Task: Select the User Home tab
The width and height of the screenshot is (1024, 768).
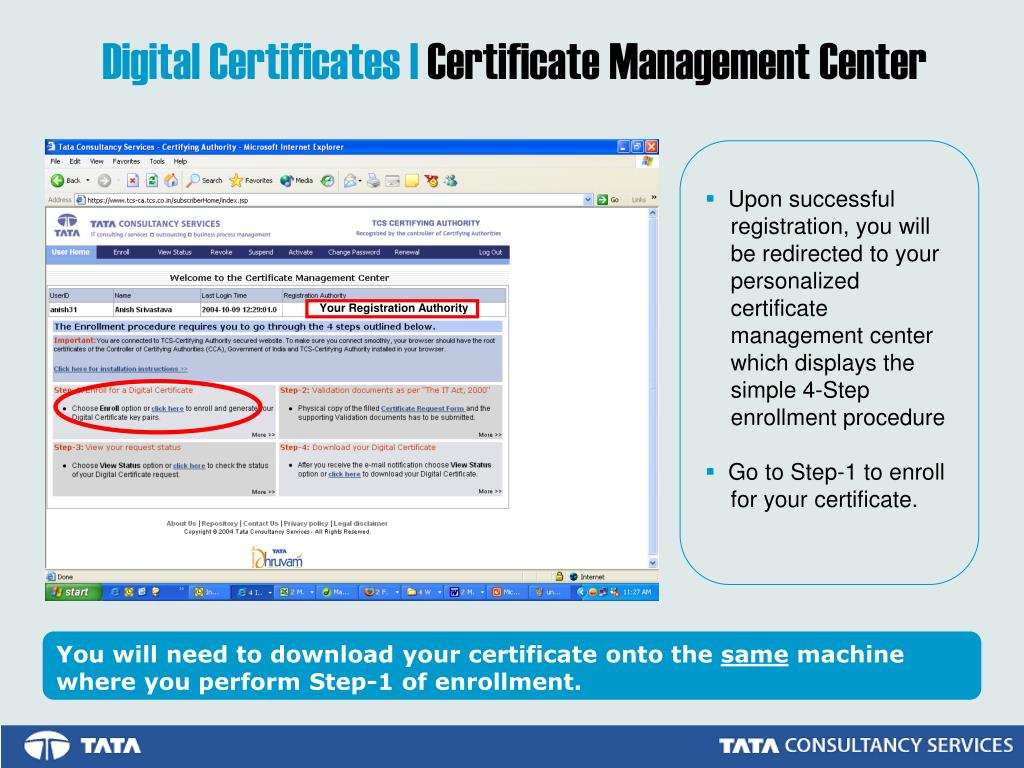Action: tap(71, 252)
